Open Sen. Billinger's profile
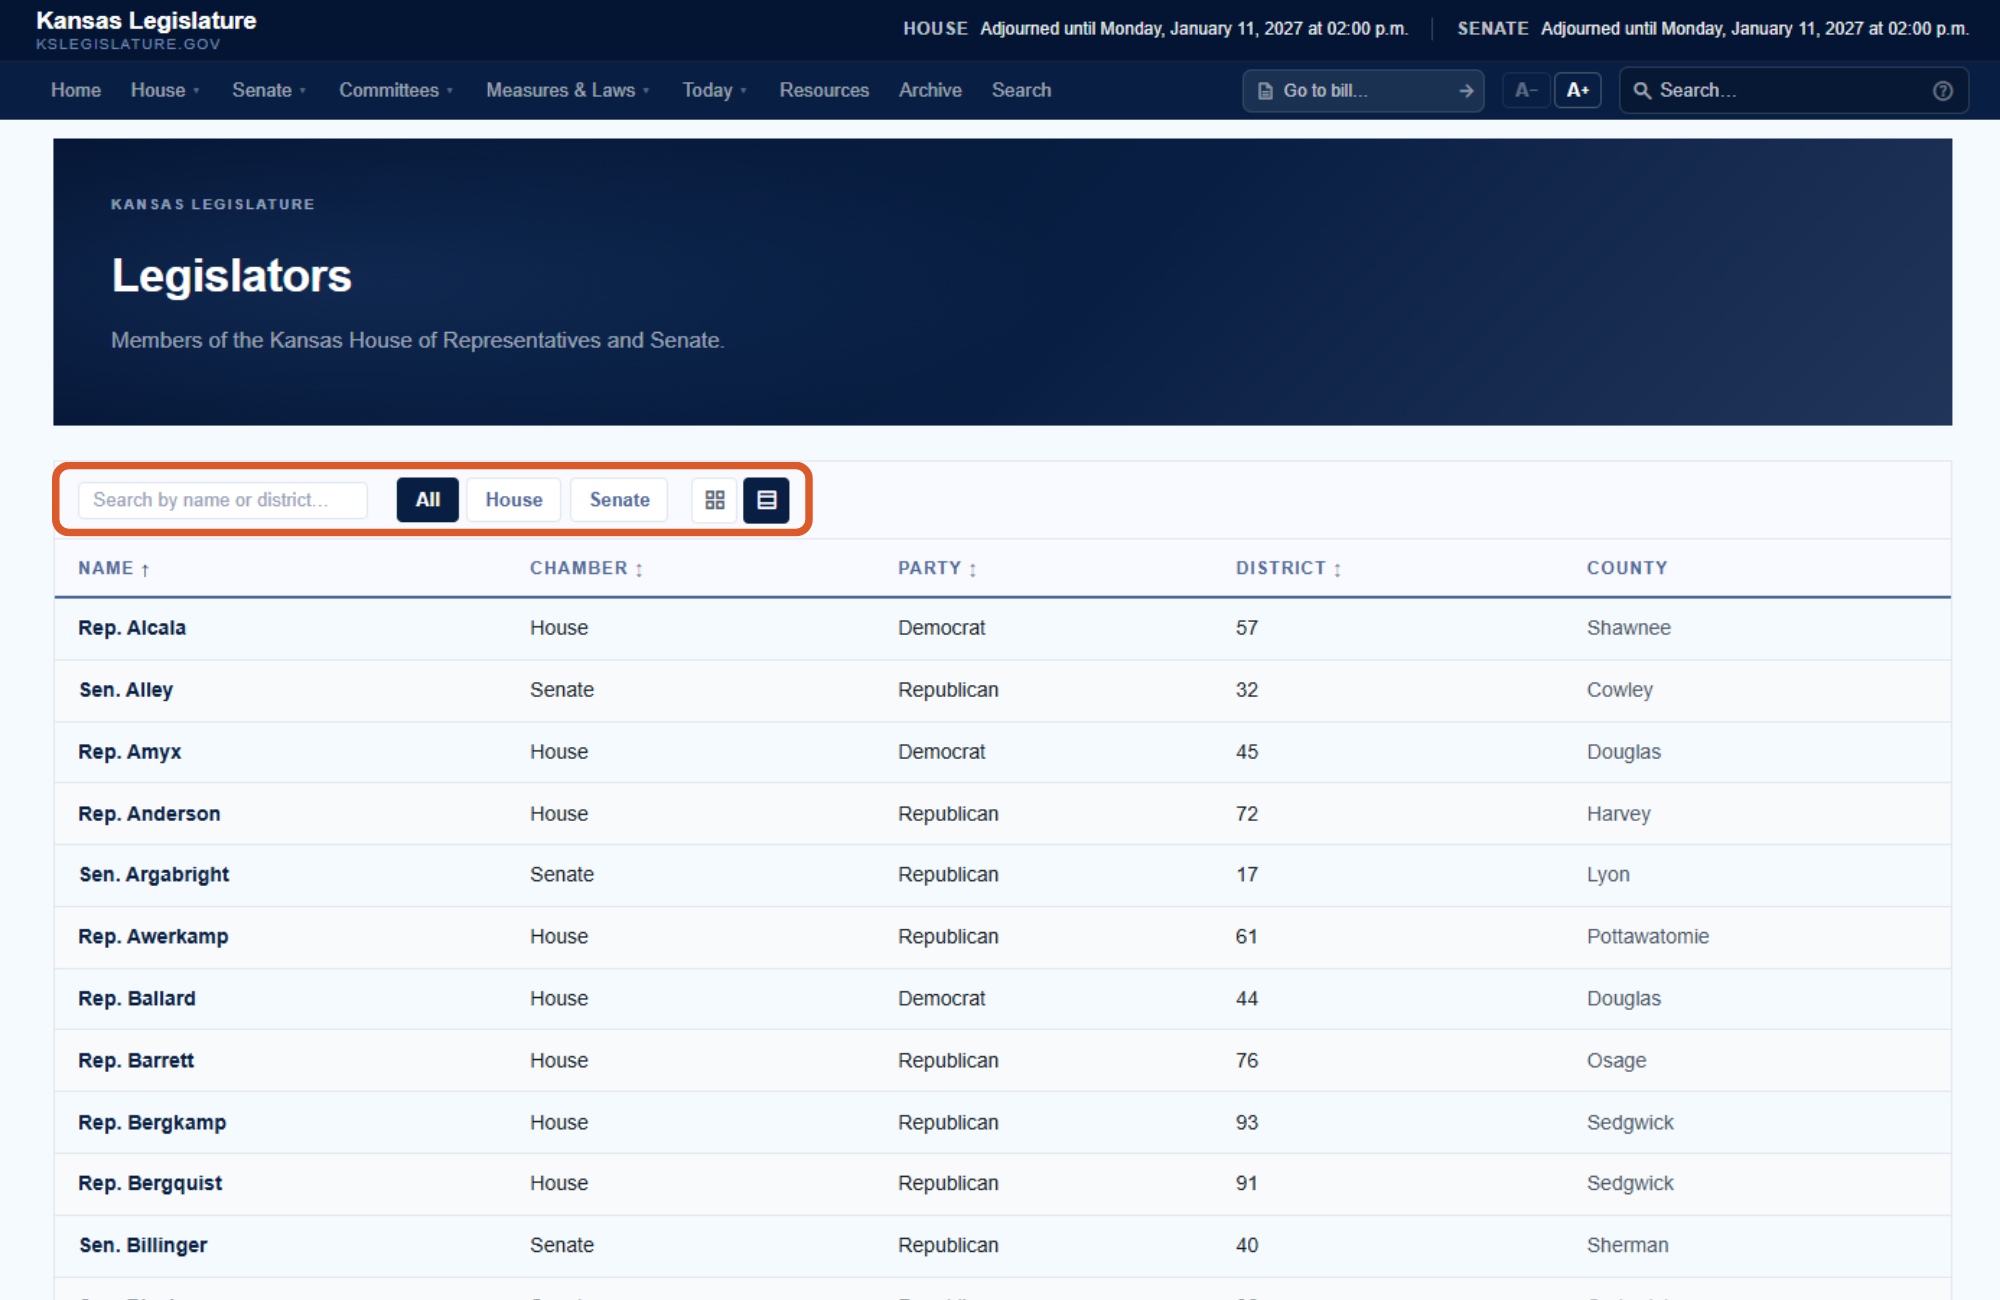 click(x=143, y=1246)
